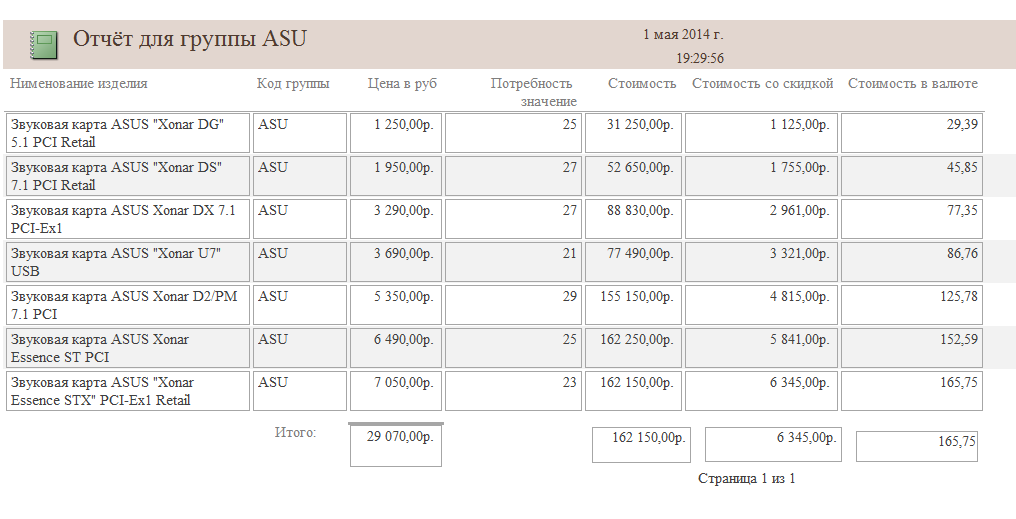
Task: Click the ASU code in the Xonar DG row
Action: (x=300, y=133)
